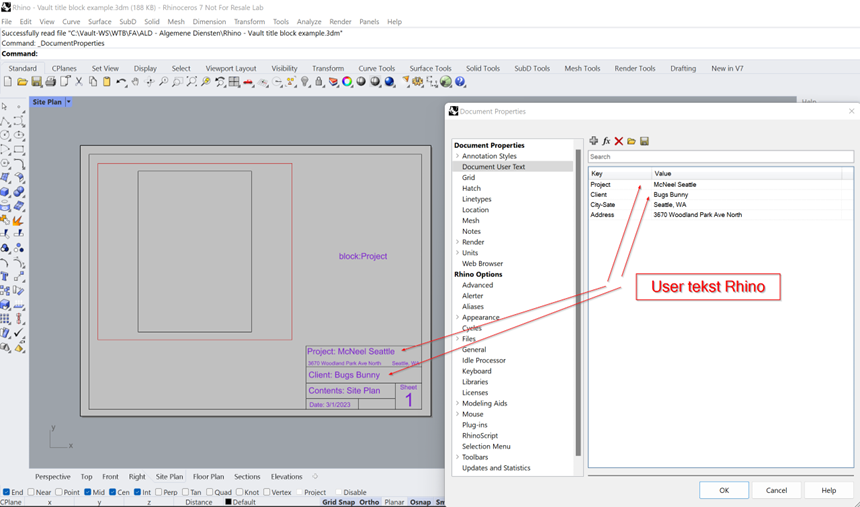
Task: Select the Text tool in the left sidebar
Action: (5, 276)
